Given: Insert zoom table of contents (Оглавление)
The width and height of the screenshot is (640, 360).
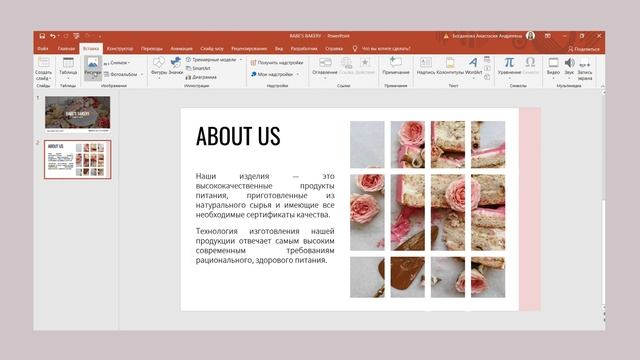Looking at the screenshot, I should (x=325, y=67).
